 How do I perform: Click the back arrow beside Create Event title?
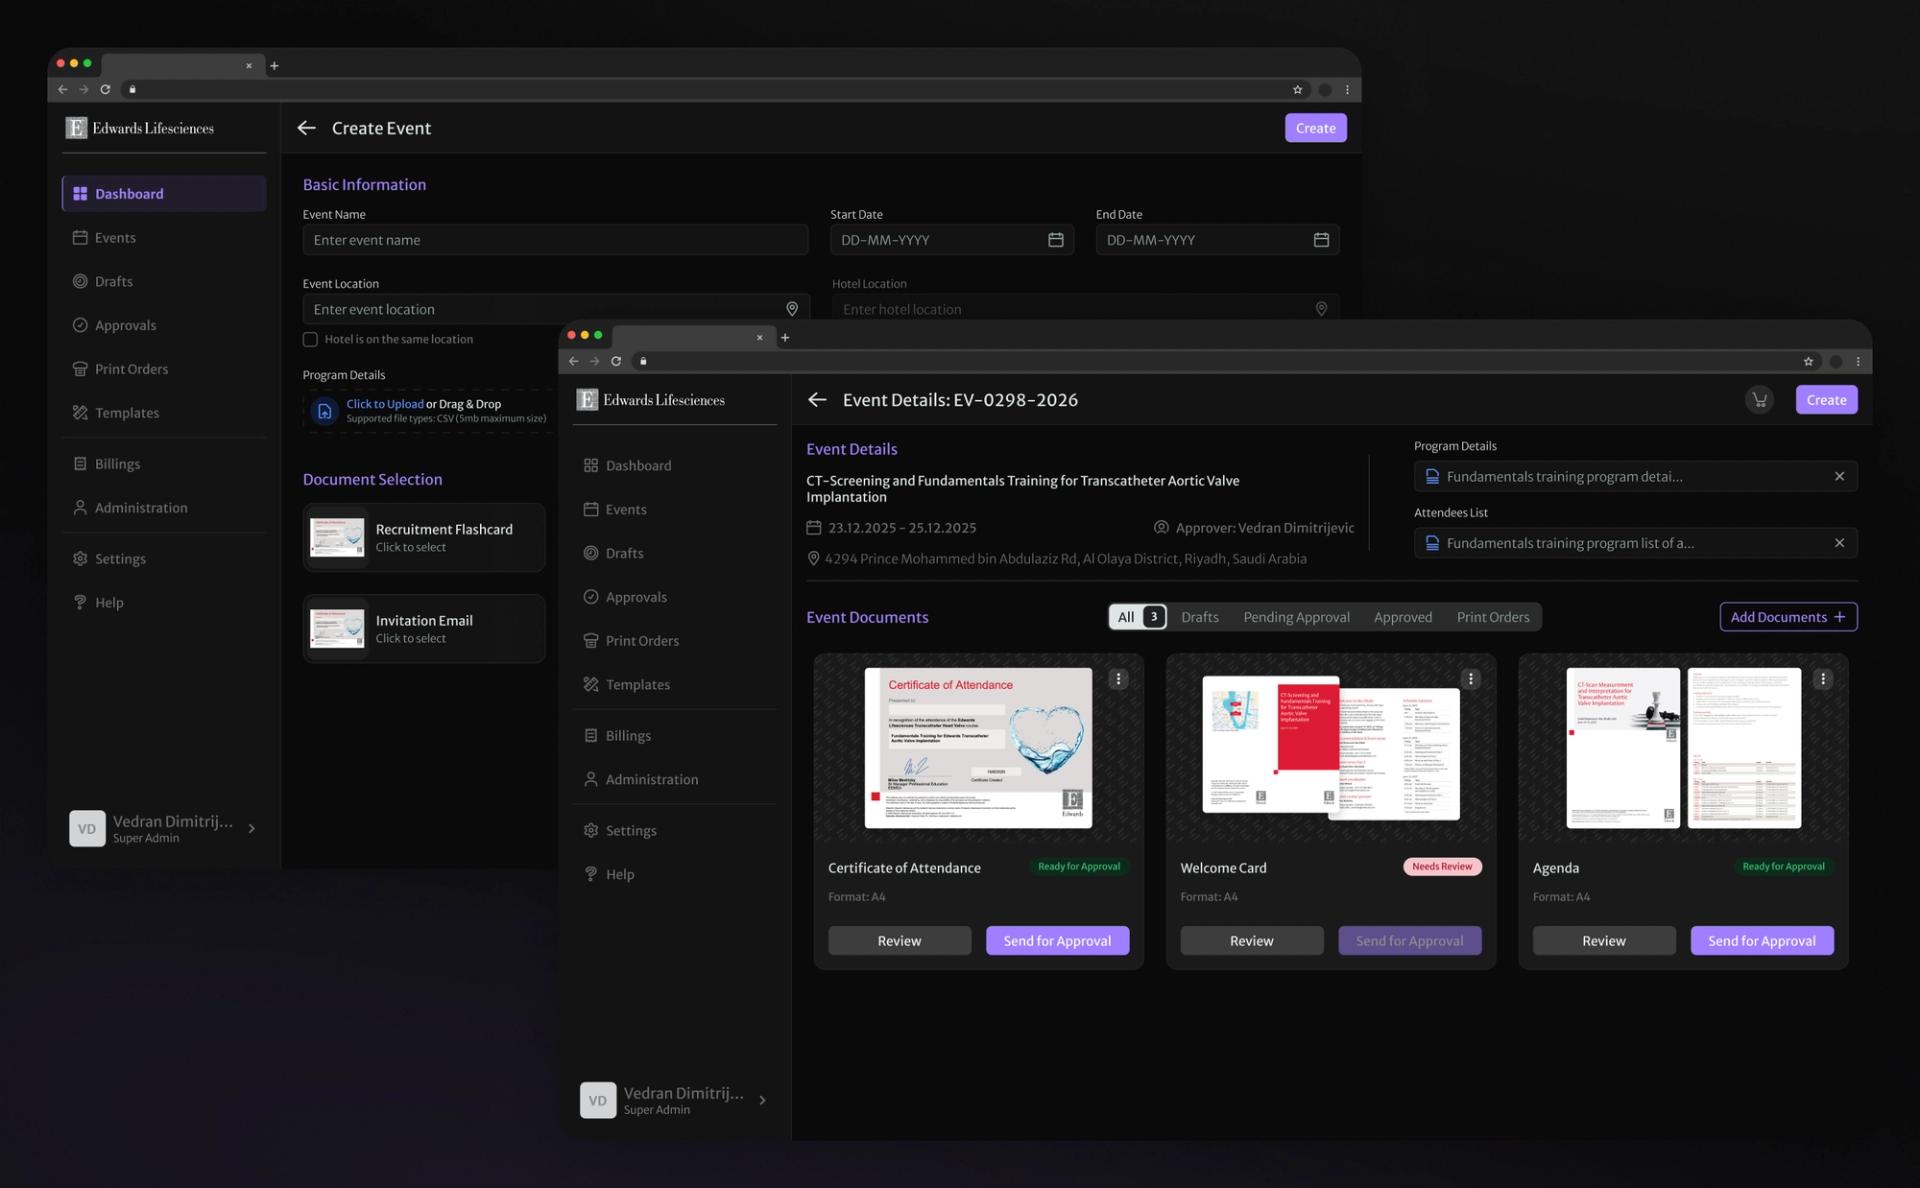[307, 128]
